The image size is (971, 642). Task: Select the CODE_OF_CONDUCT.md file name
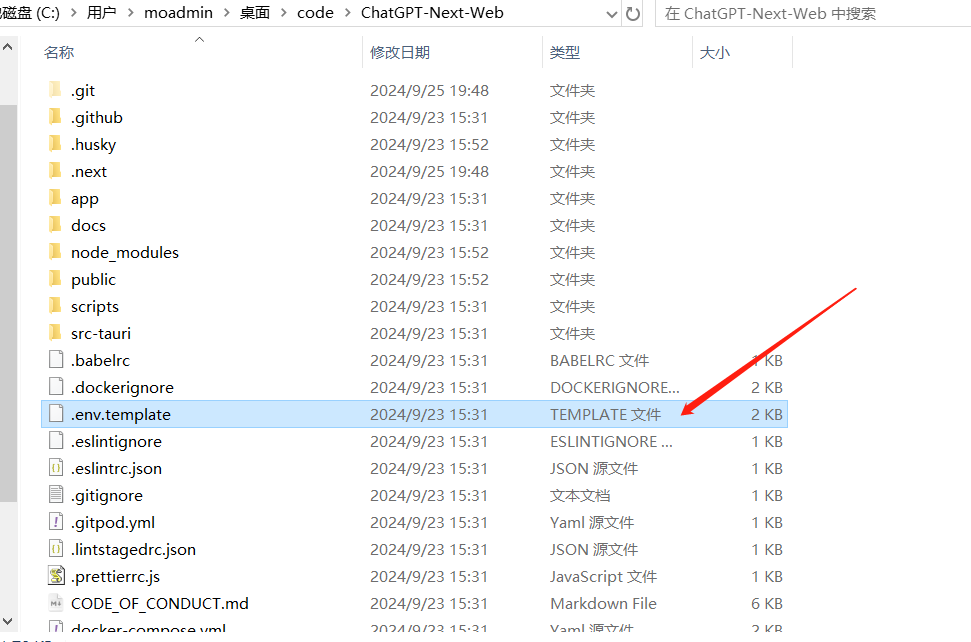coord(160,604)
